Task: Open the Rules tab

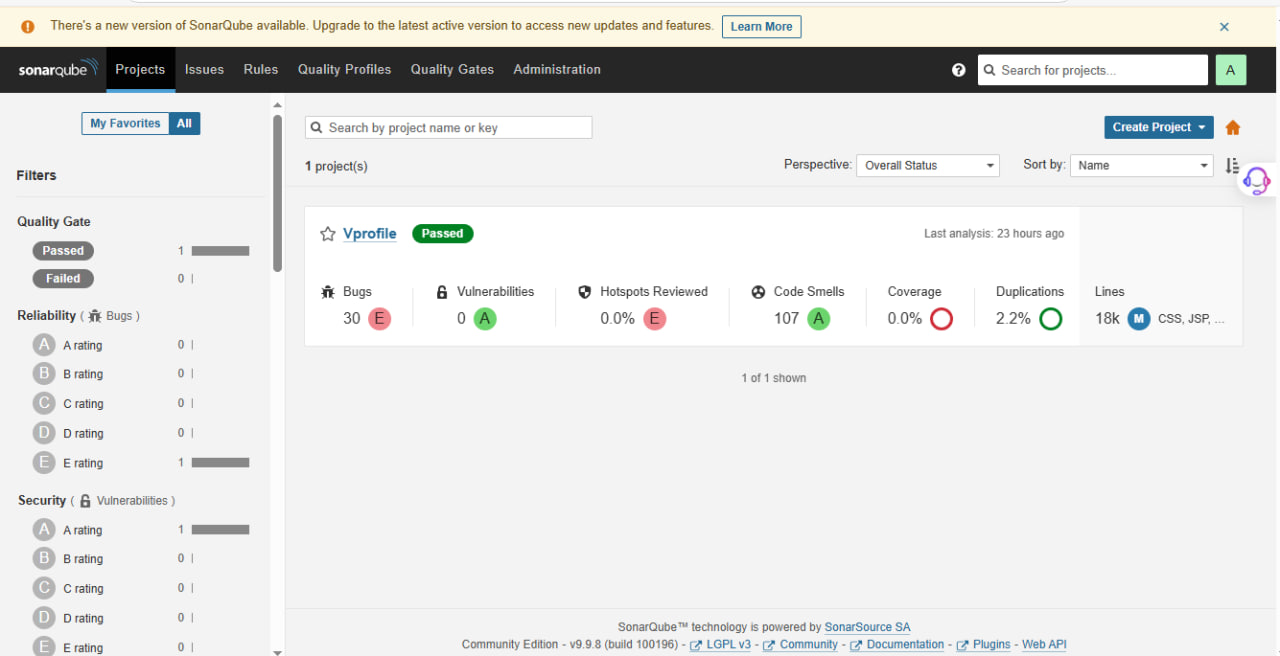Action: pos(261,70)
